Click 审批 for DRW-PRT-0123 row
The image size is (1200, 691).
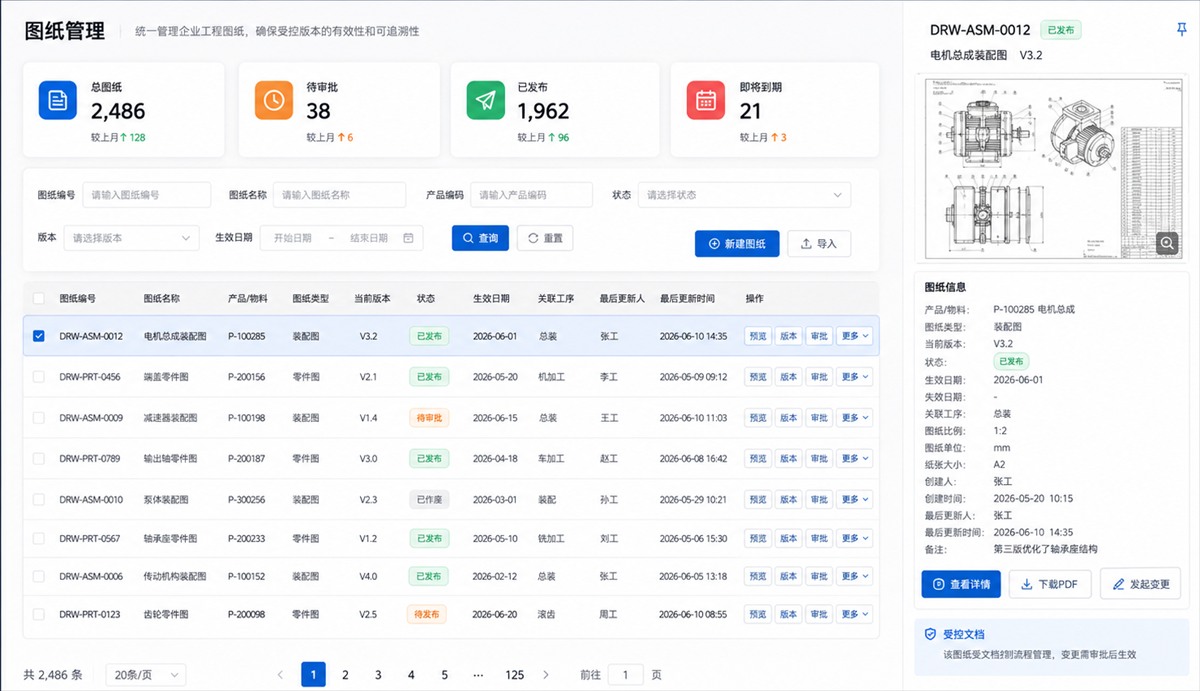819,614
